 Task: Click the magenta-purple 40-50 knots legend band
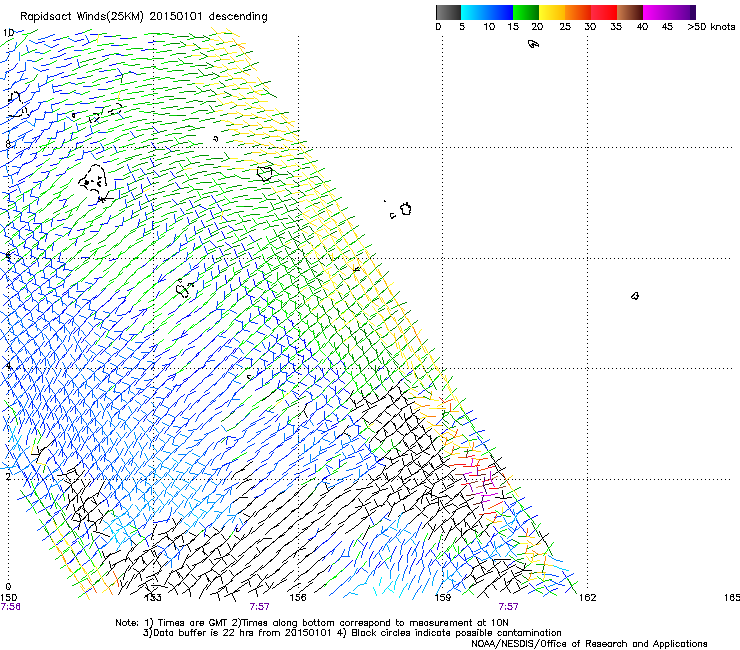[x=669, y=12]
